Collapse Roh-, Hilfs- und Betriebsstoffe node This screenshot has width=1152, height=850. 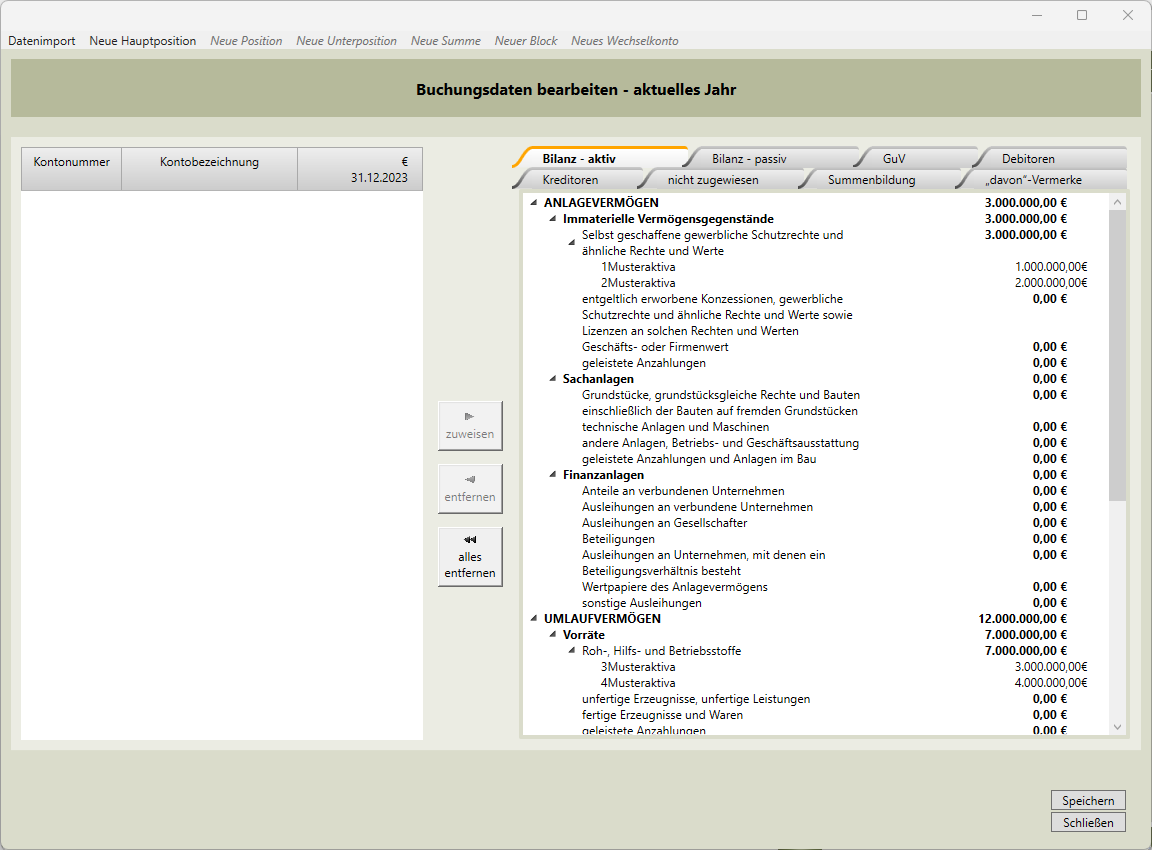(571, 651)
